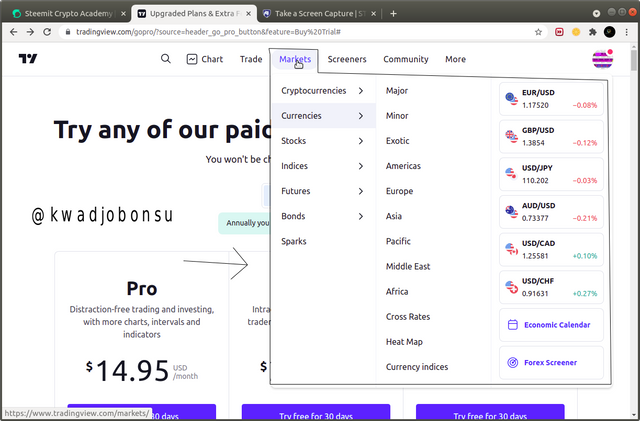
Task: Open Chrome three-dot menu
Action: 627,32
